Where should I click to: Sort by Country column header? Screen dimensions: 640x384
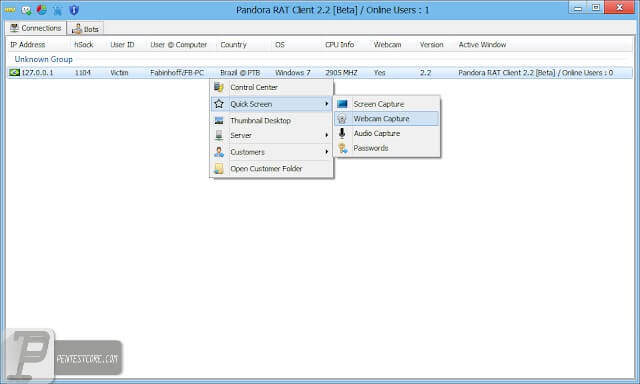[x=233, y=45]
